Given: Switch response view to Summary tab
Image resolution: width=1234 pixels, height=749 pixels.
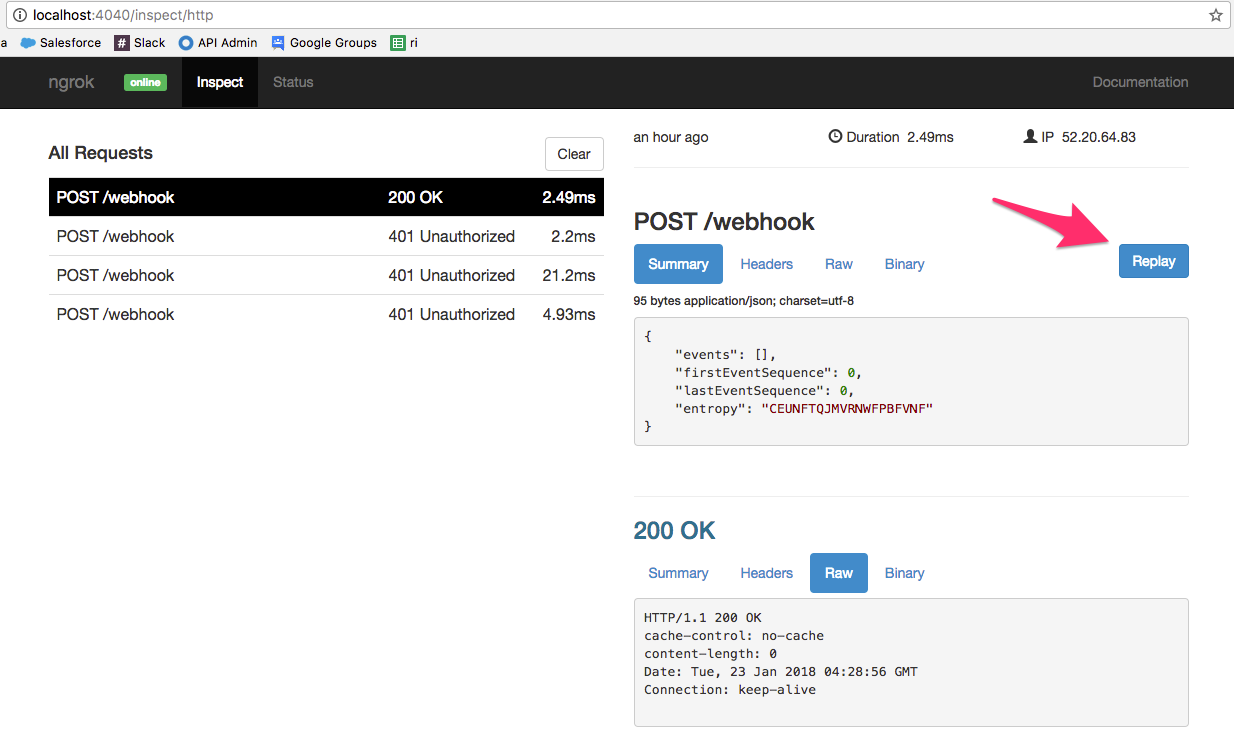Looking at the screenshot, I should coord(678,572).
